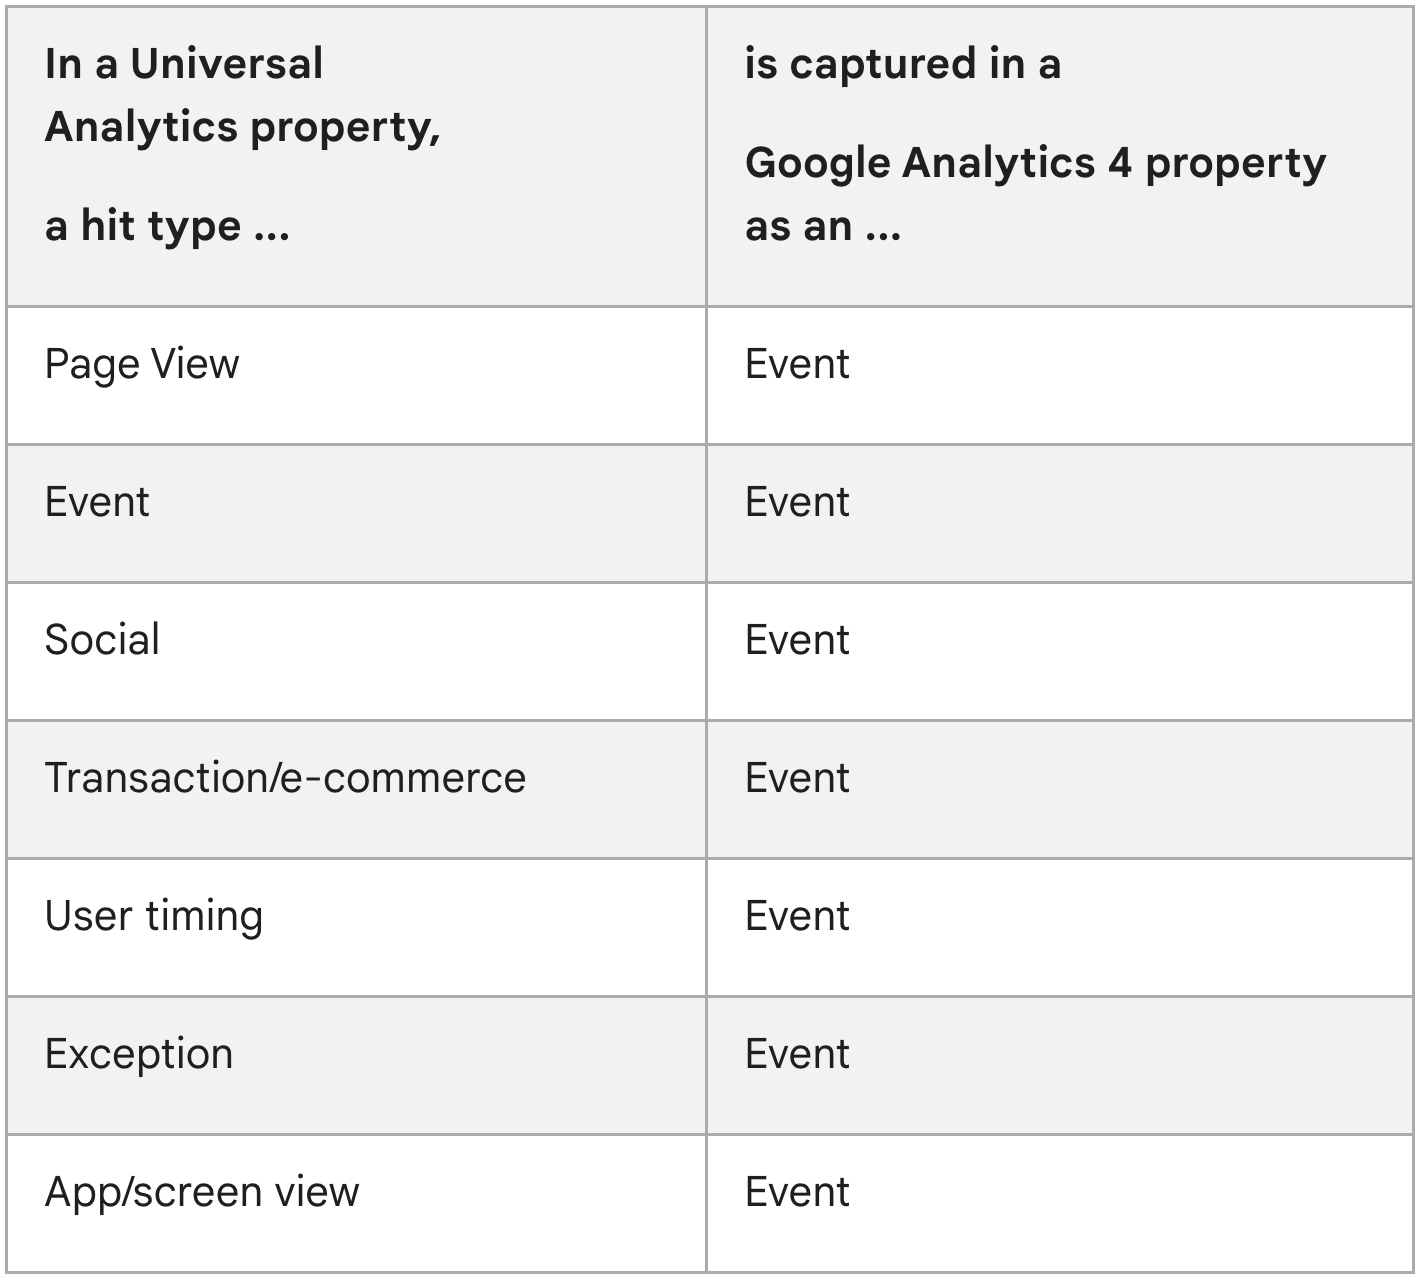Click the "Page View" hit type cell
This screenshot has width=1420, height=1280.
click(x=142, y=365)
